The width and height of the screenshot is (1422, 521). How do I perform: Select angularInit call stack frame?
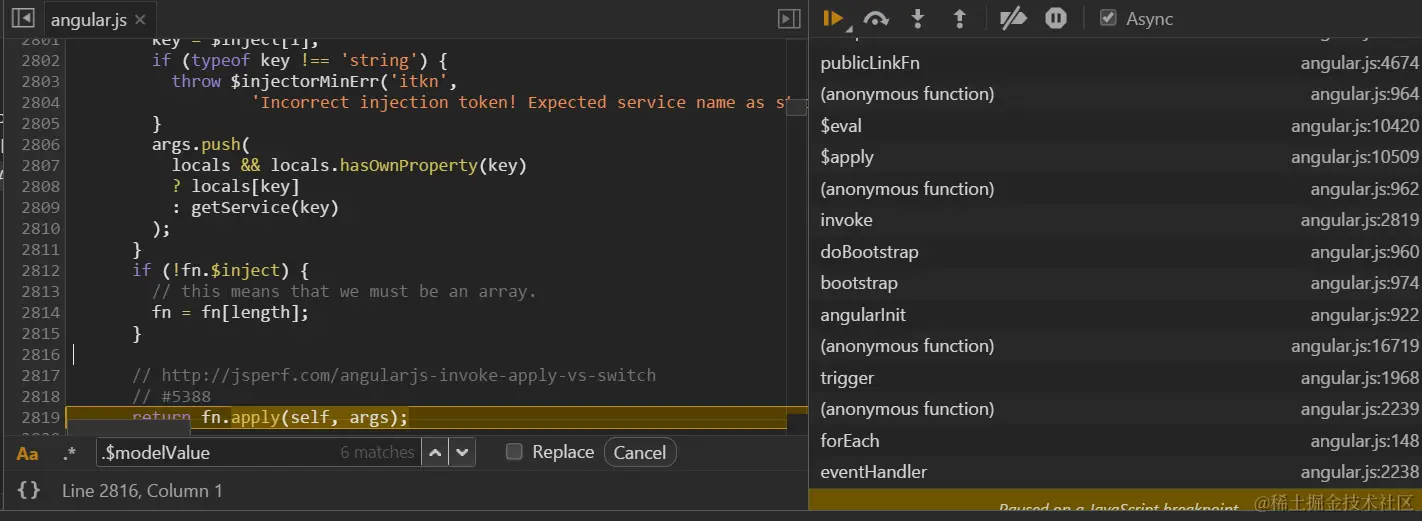1115,315
